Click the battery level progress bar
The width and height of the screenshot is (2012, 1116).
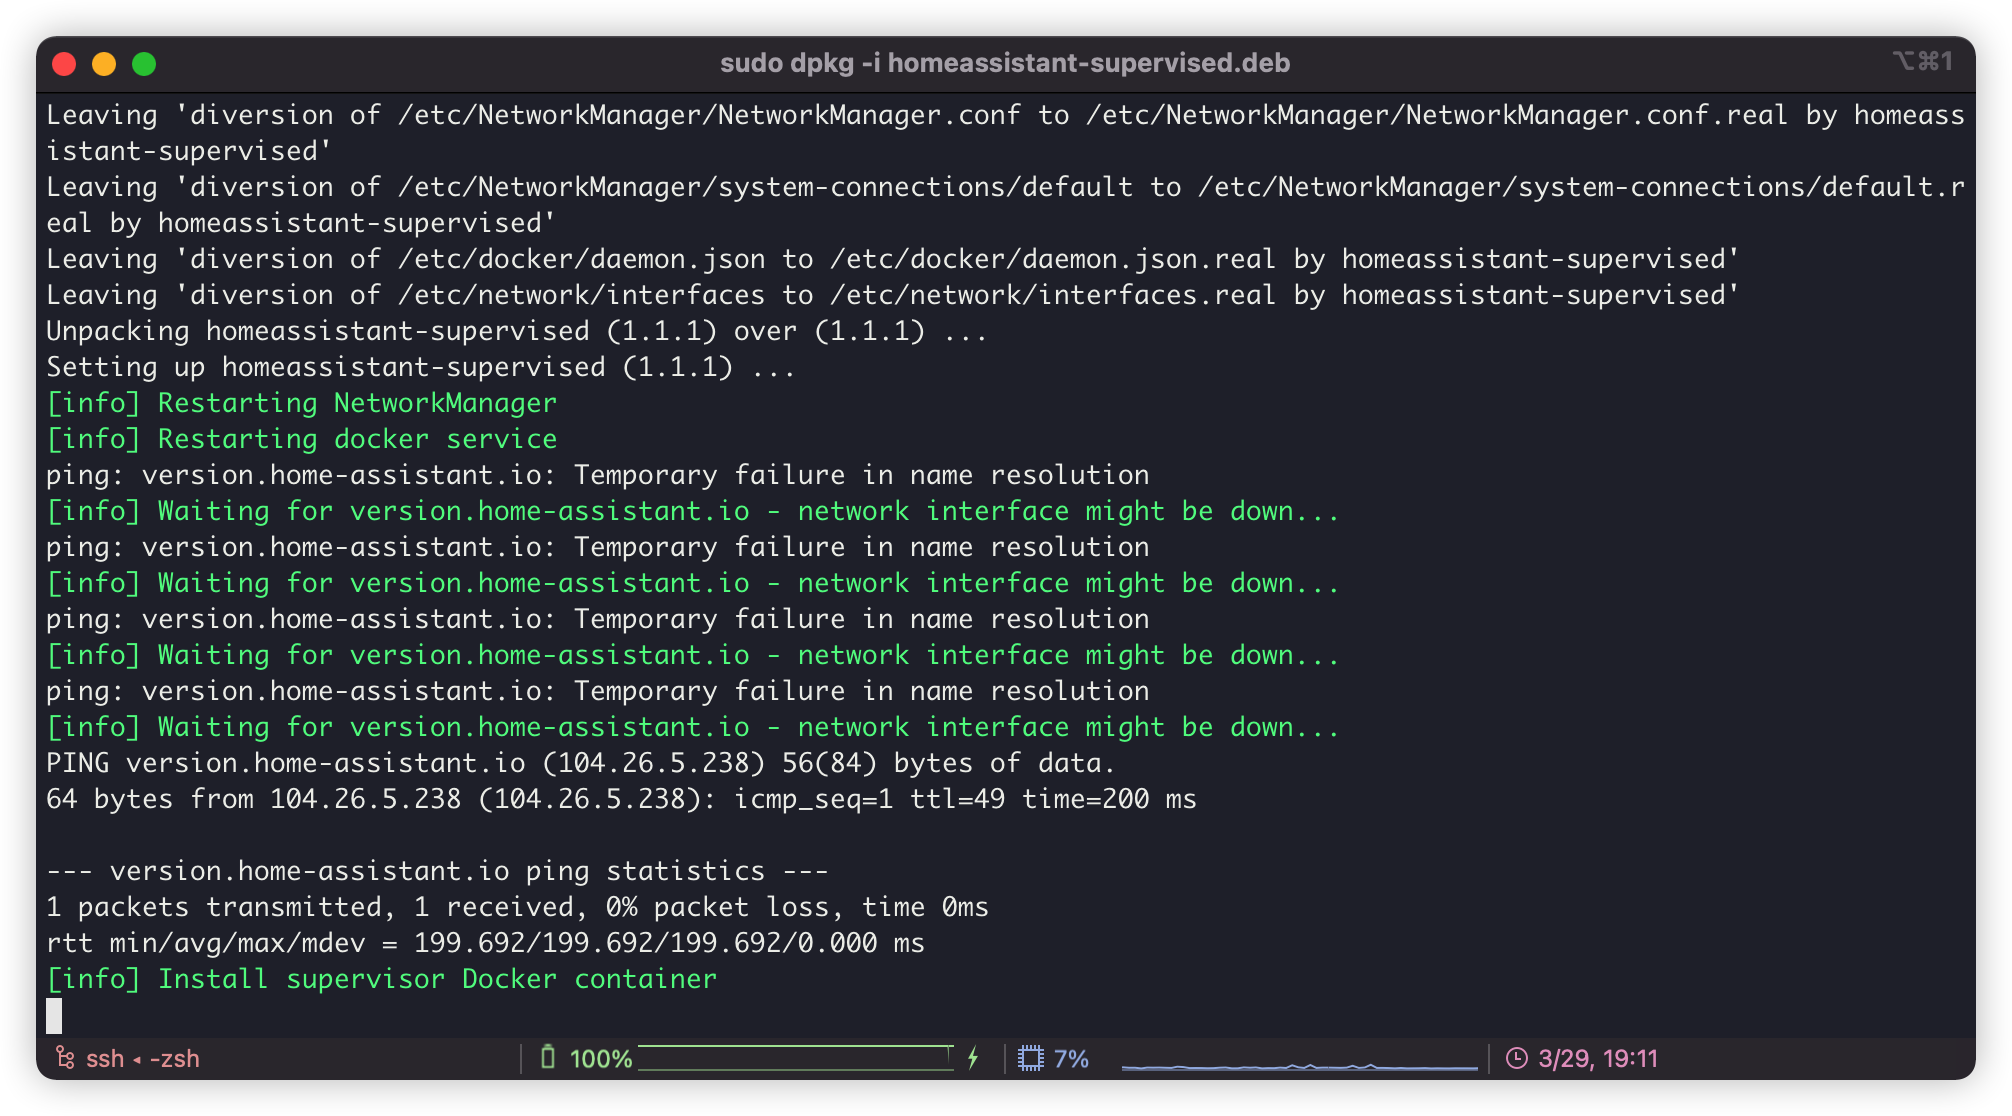pyautogui.click(x=796, y=1058)
